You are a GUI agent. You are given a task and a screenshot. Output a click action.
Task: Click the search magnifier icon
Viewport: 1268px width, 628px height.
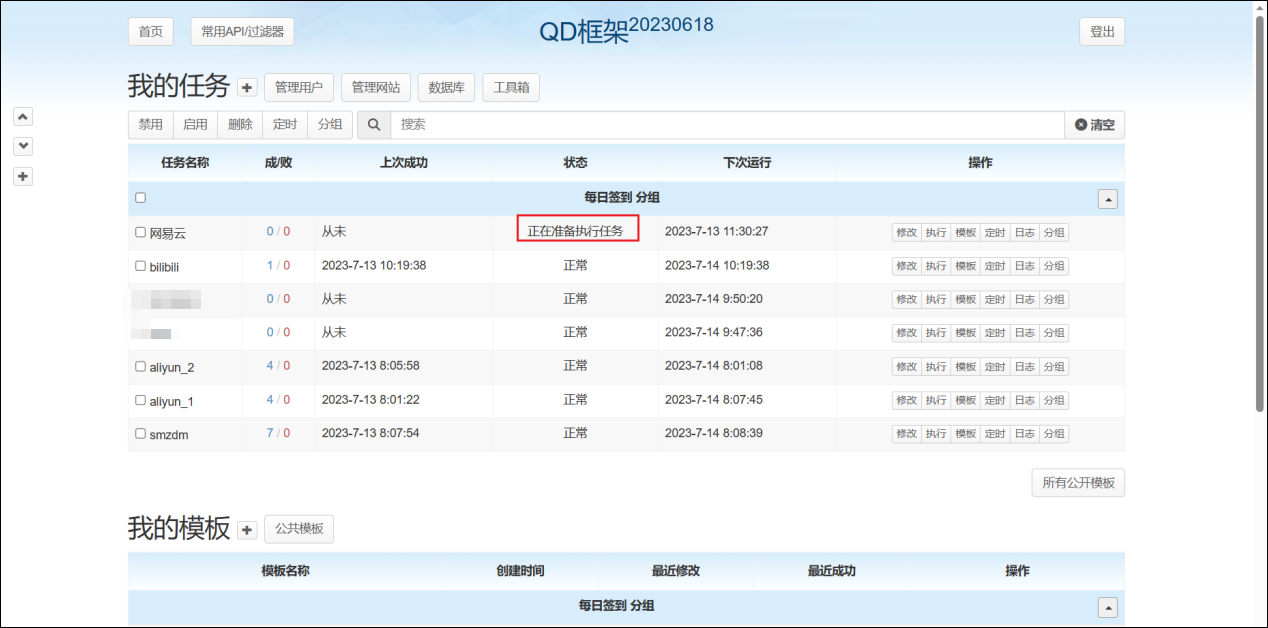click(x=374, y=125)
